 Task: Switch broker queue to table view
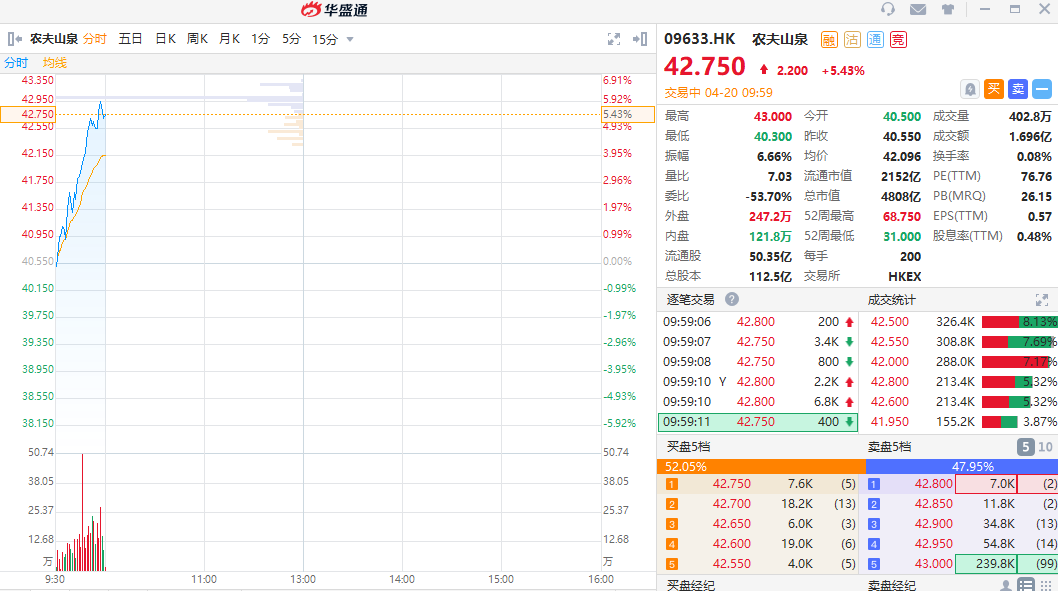1026,585
